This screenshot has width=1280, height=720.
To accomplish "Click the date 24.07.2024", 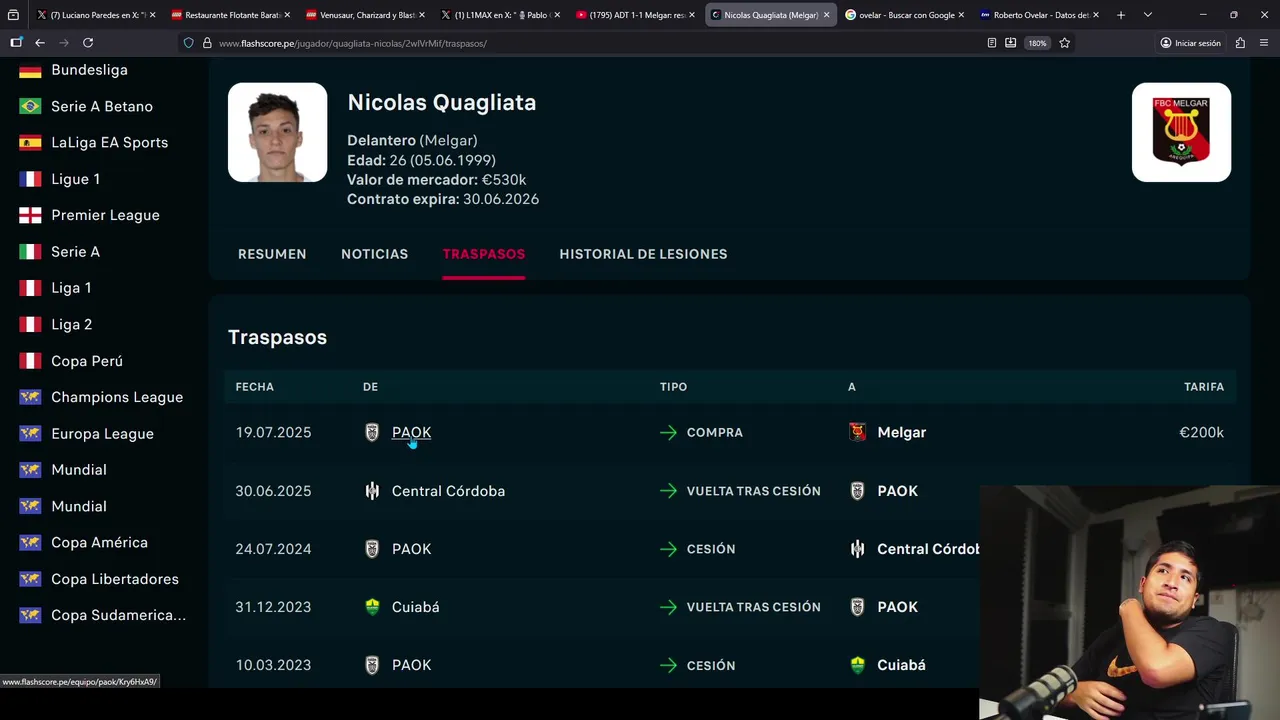I will tap(273, 549).
